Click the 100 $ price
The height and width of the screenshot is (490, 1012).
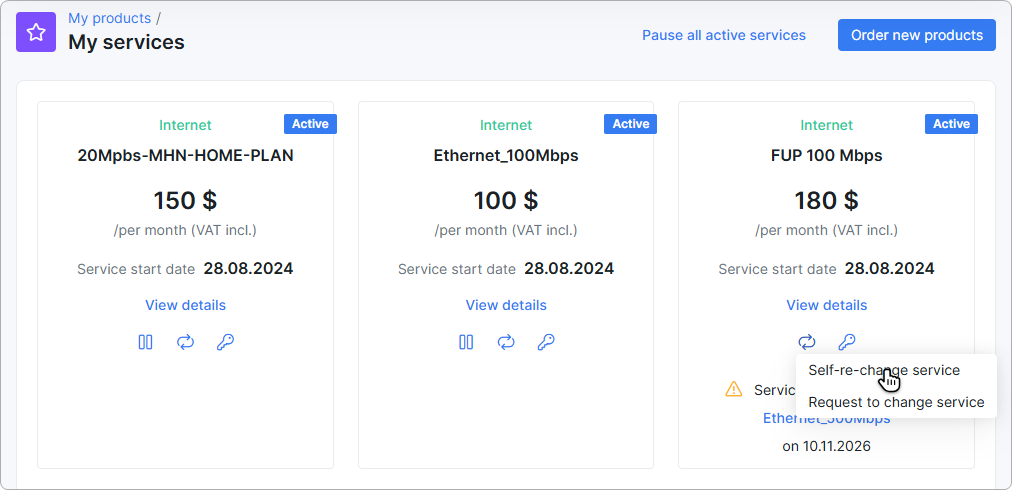pos(506,200)
